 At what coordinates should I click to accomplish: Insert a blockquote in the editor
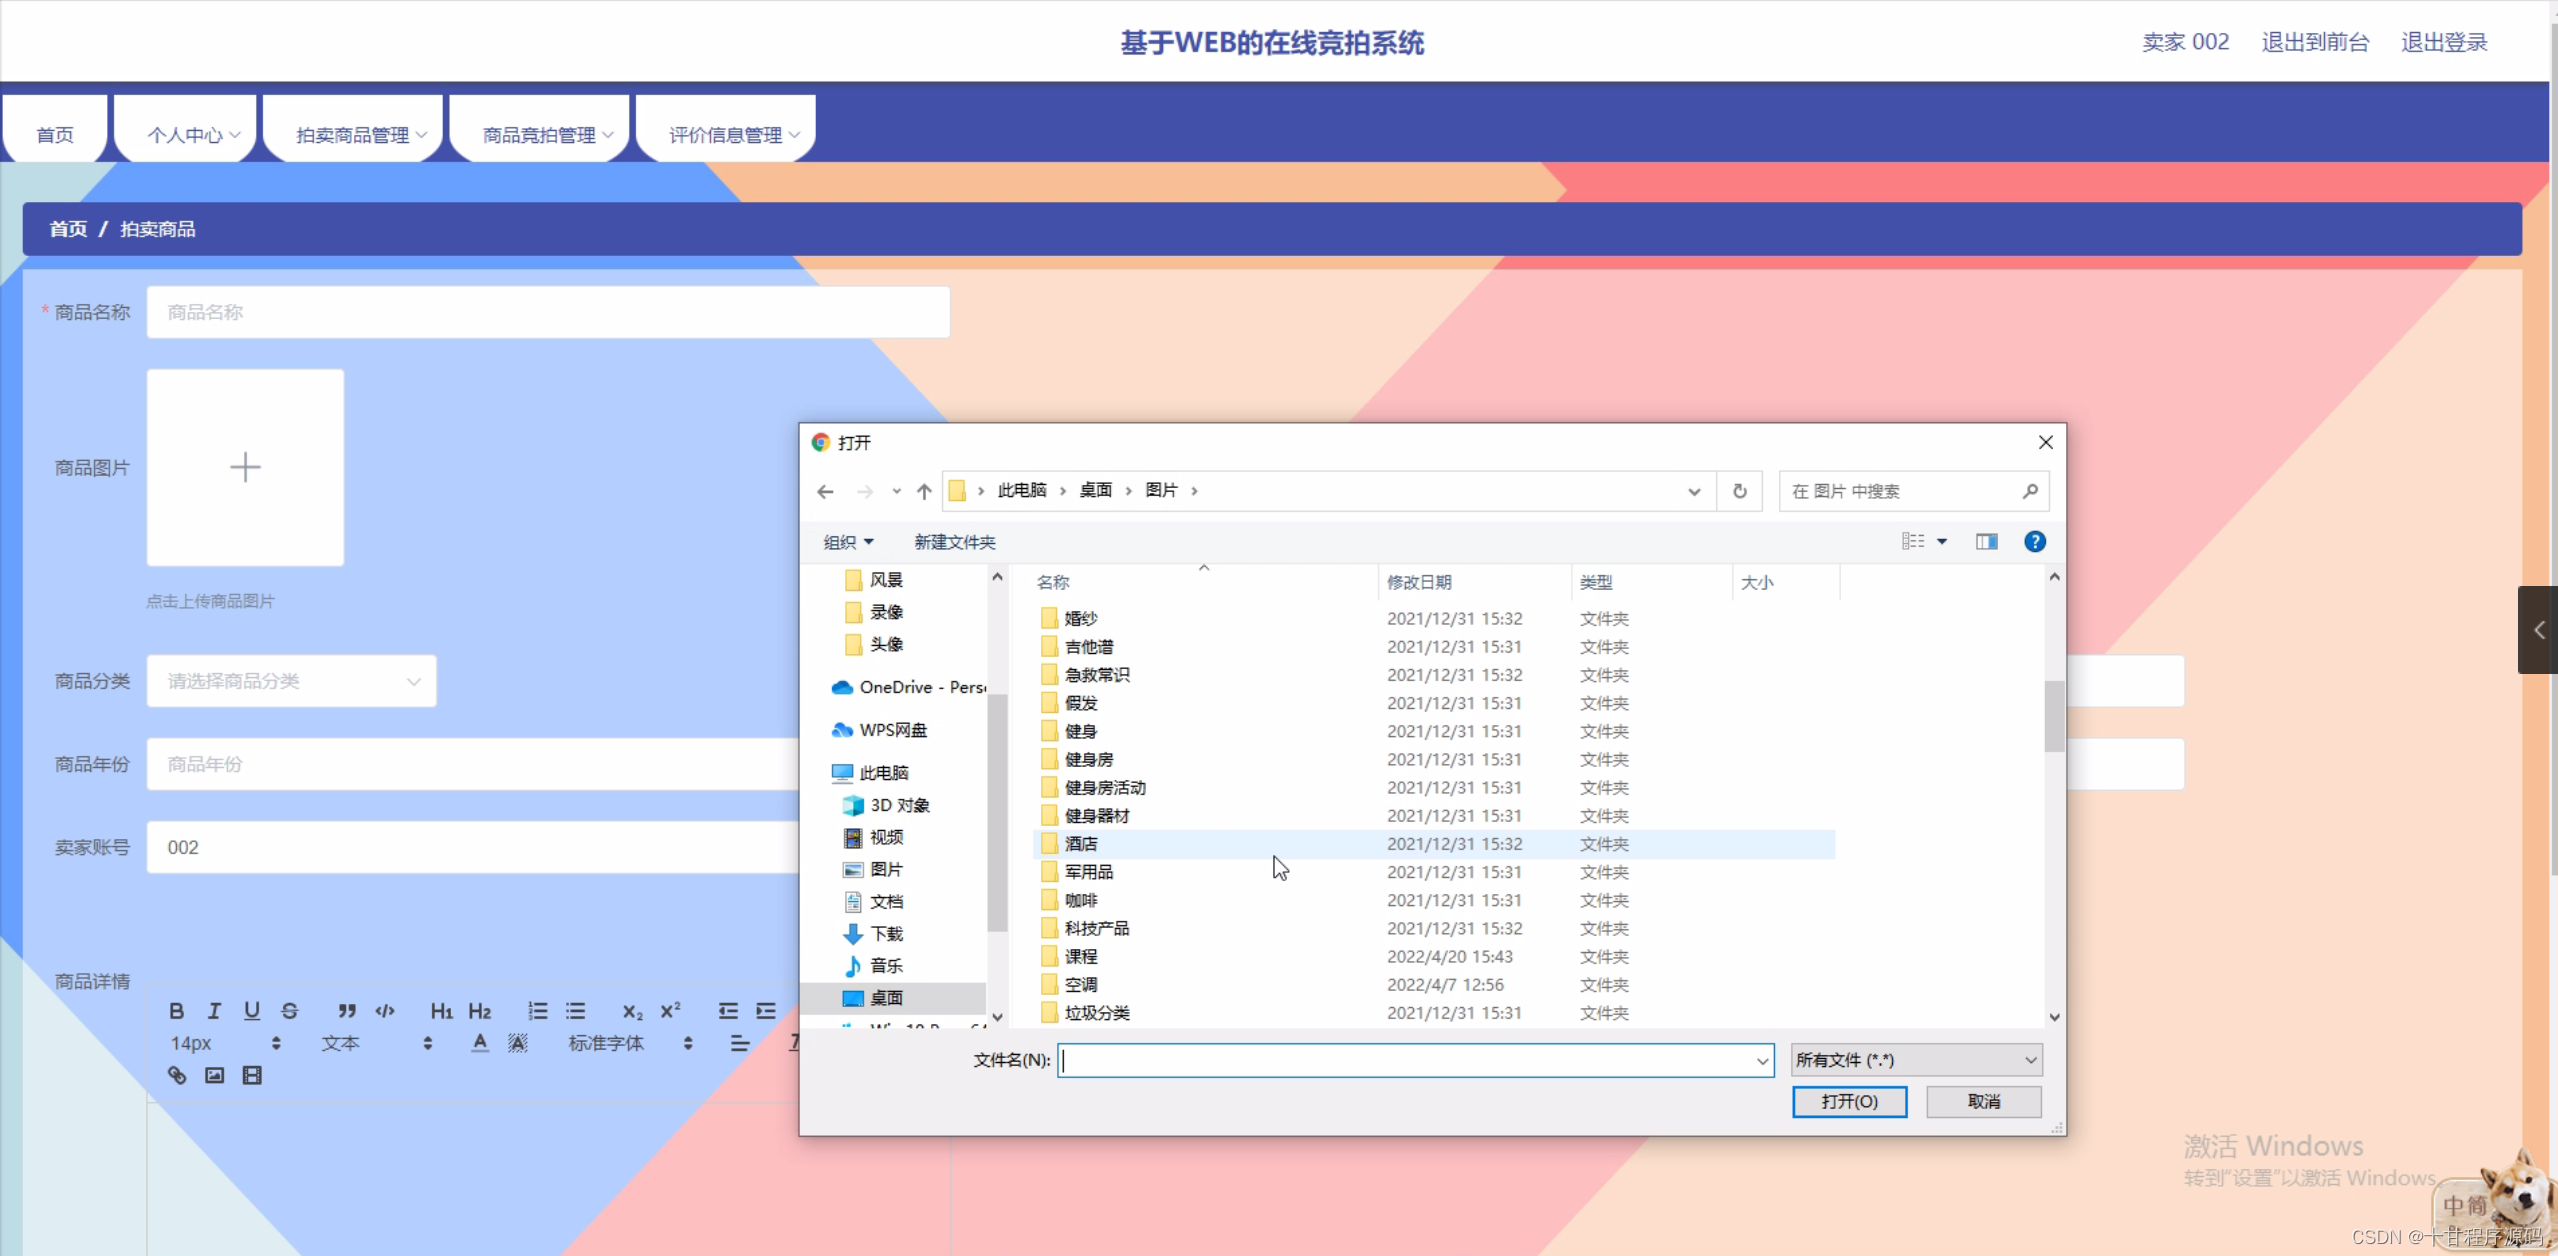click(x=346, y=1011)
